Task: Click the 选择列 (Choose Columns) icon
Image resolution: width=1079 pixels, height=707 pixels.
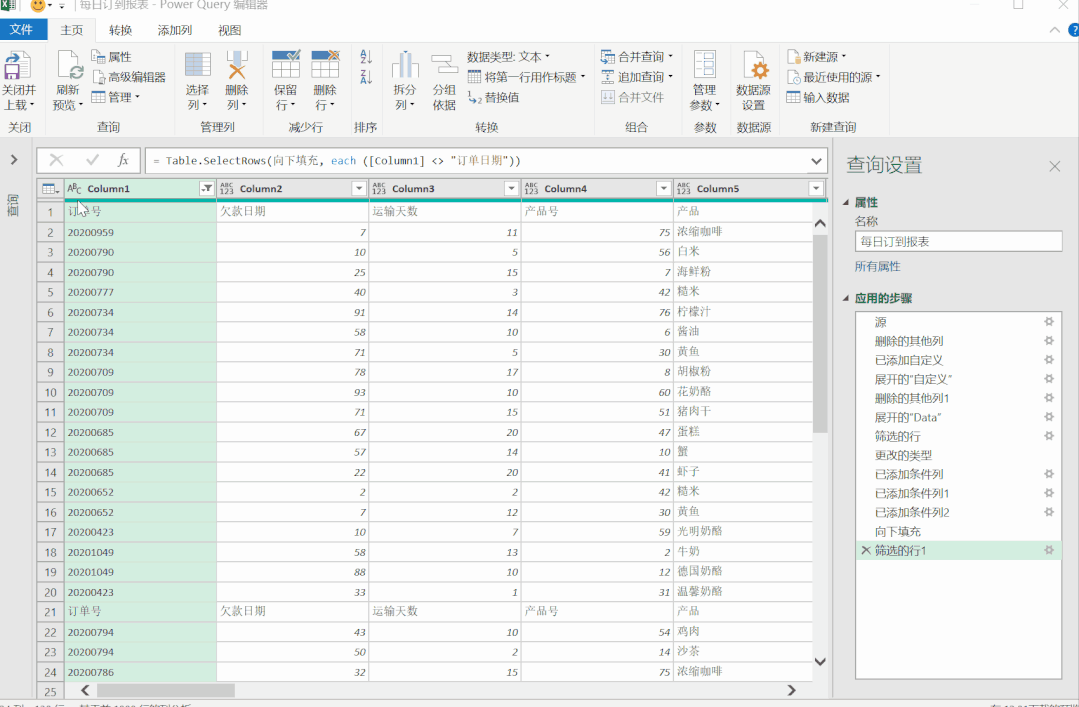Action: [197, 66]
